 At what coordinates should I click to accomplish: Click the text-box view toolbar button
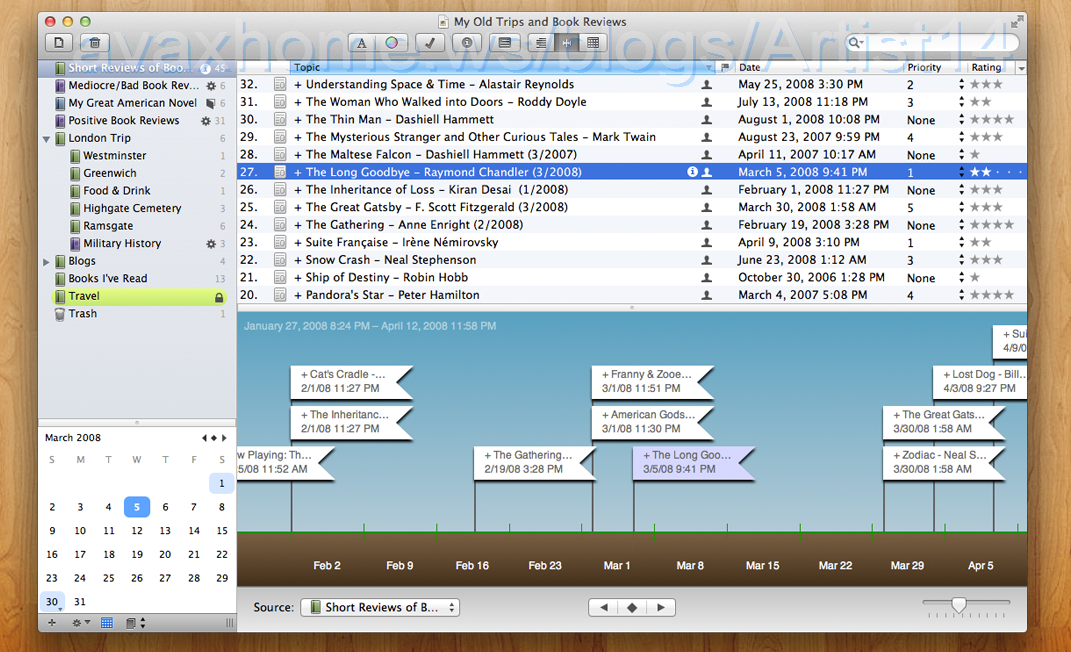(505, 43)
